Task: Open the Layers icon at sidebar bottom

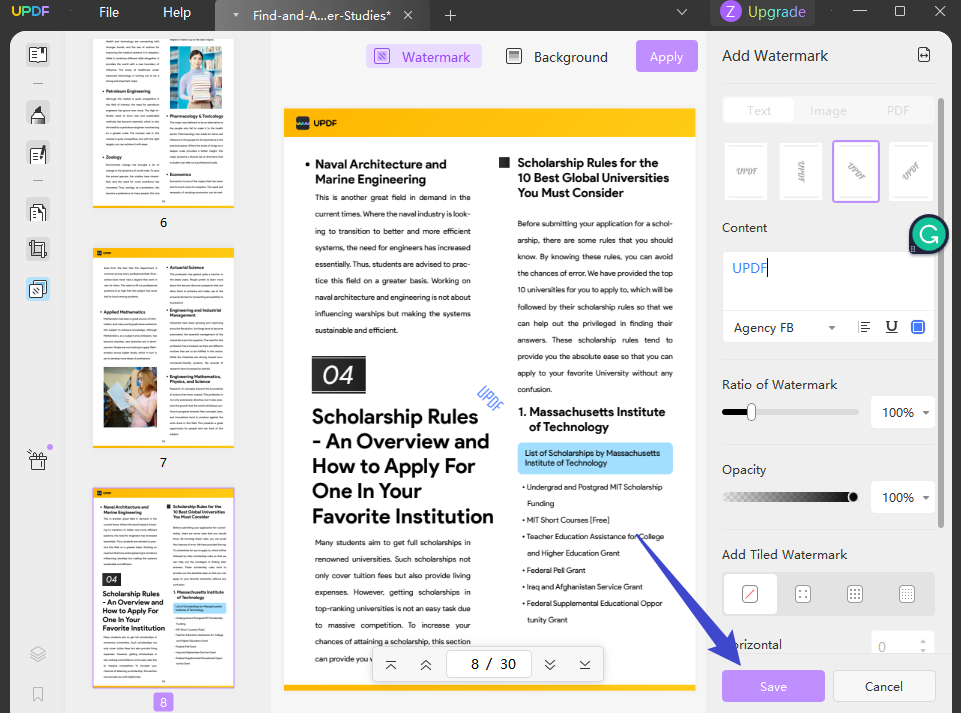Action: pos(38,654)
